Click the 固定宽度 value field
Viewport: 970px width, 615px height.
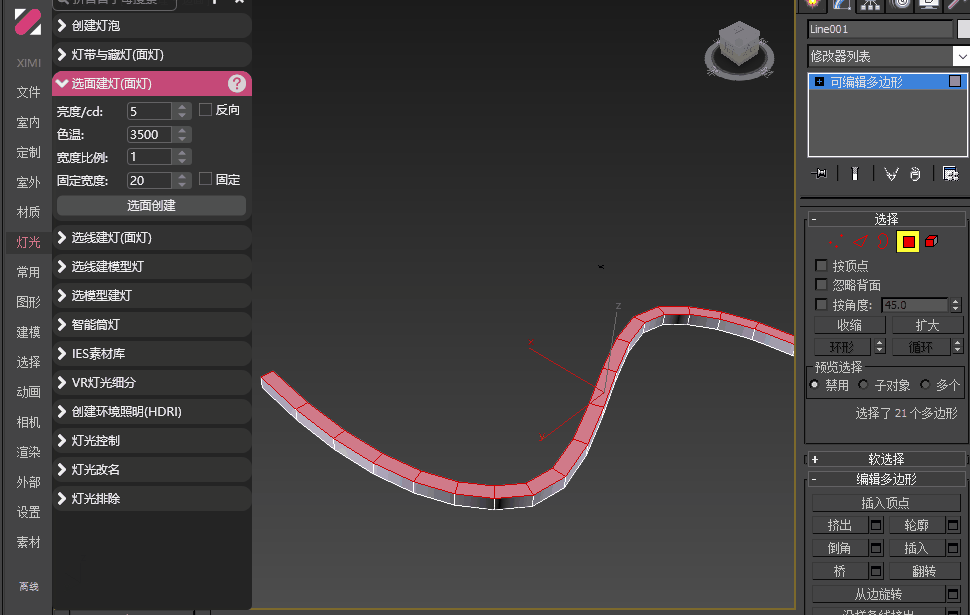point(149,180)
